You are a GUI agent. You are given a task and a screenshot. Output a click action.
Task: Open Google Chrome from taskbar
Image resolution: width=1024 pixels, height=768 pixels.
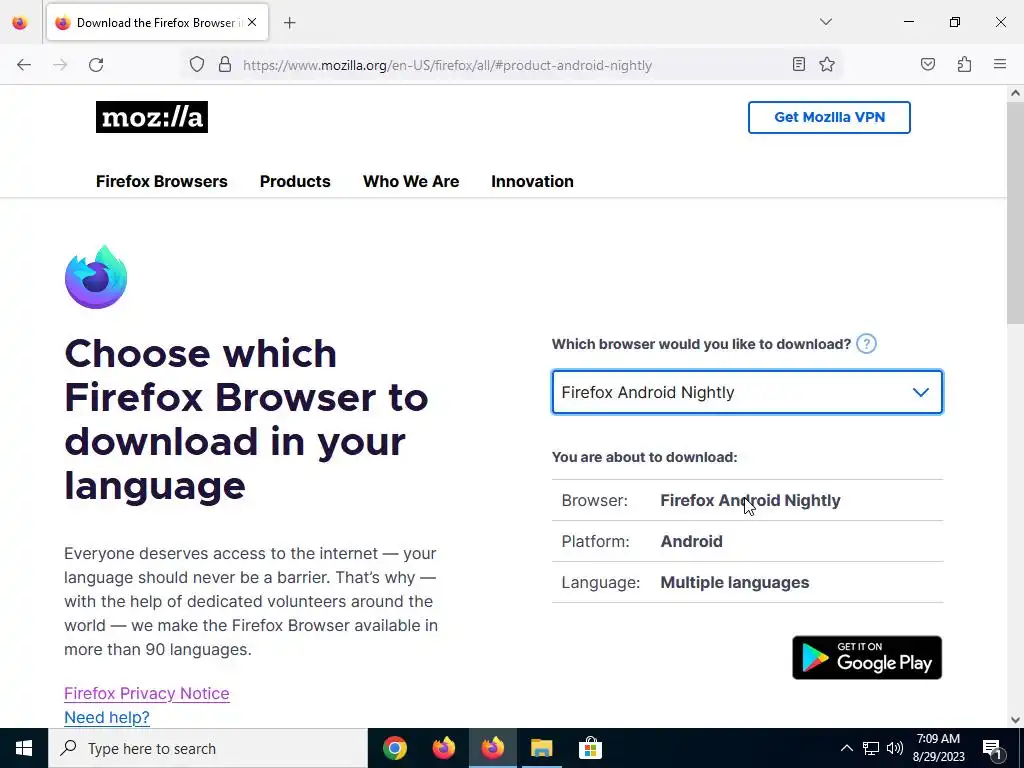point(395,748)
